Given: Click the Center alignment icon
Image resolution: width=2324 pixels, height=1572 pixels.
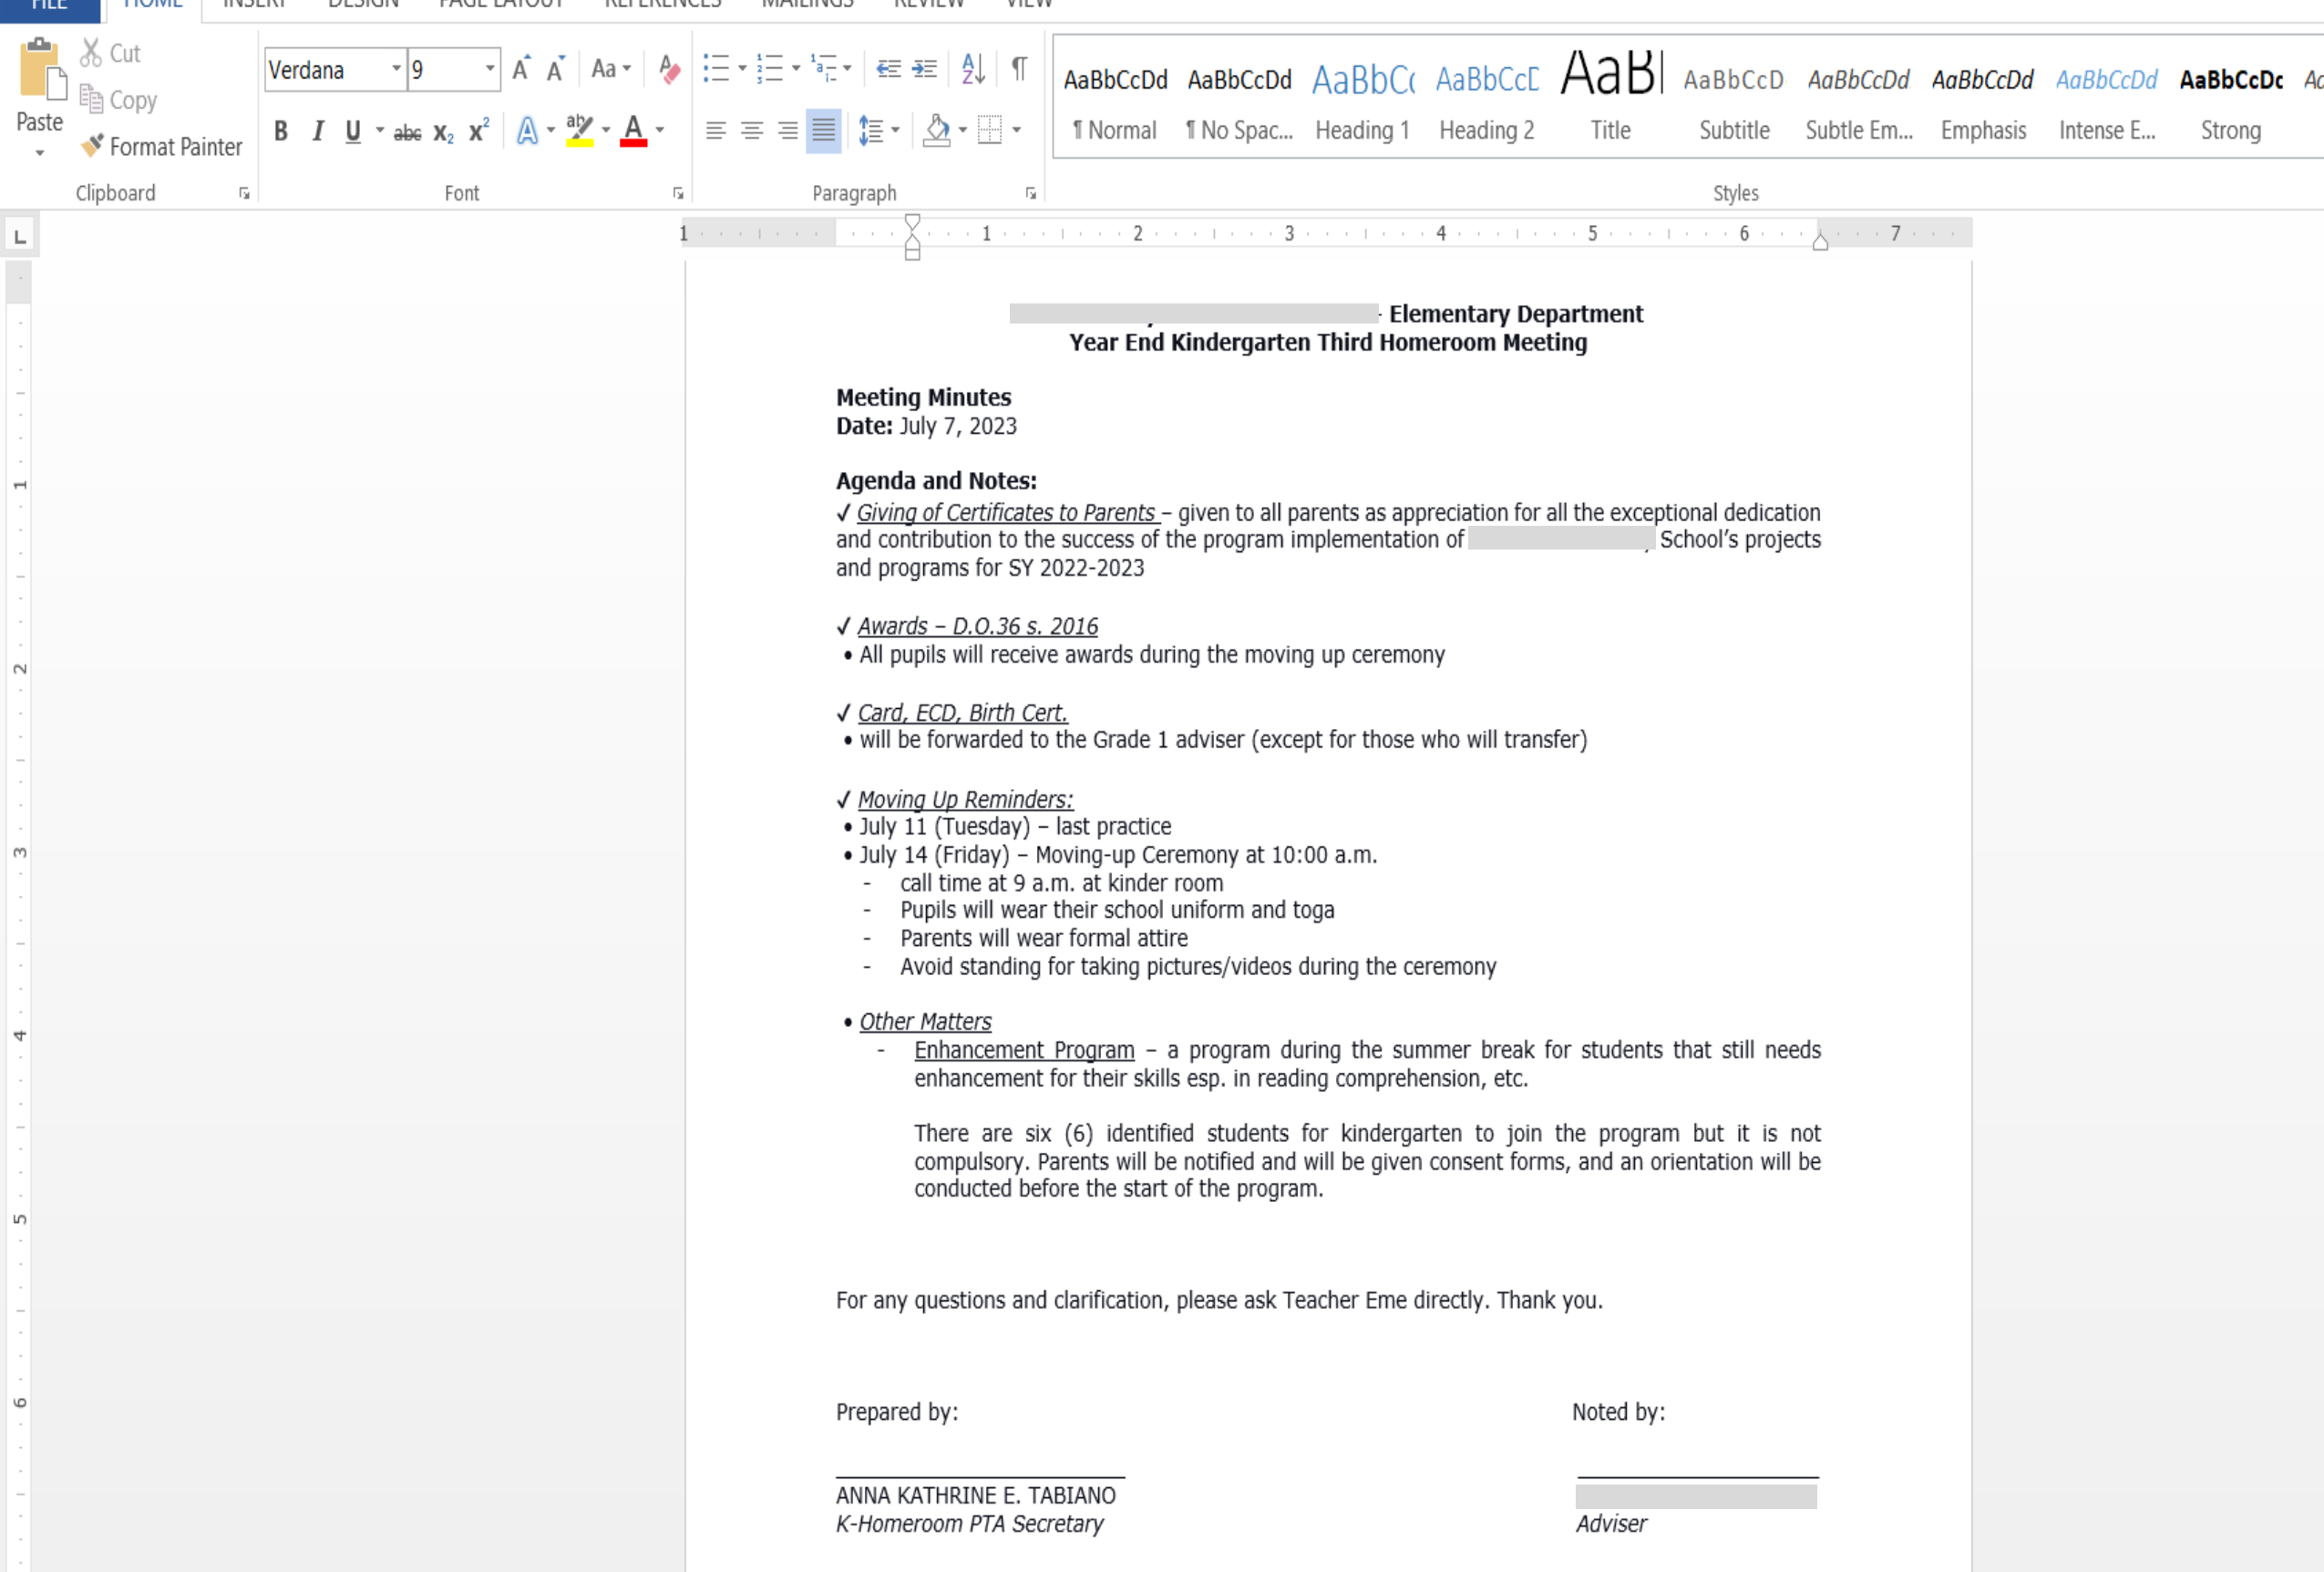Looking at the screenshot, I should [x=752, y=130].
